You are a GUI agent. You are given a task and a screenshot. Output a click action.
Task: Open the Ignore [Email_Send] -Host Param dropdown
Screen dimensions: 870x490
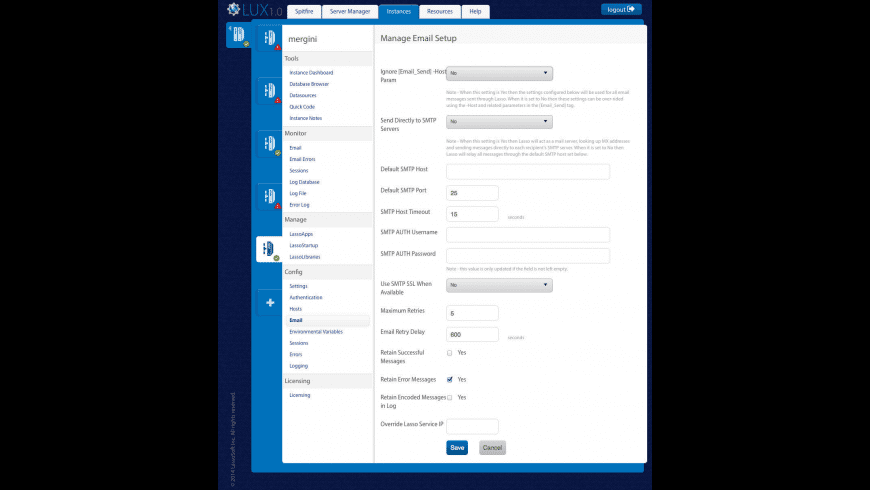pos(499,73)
